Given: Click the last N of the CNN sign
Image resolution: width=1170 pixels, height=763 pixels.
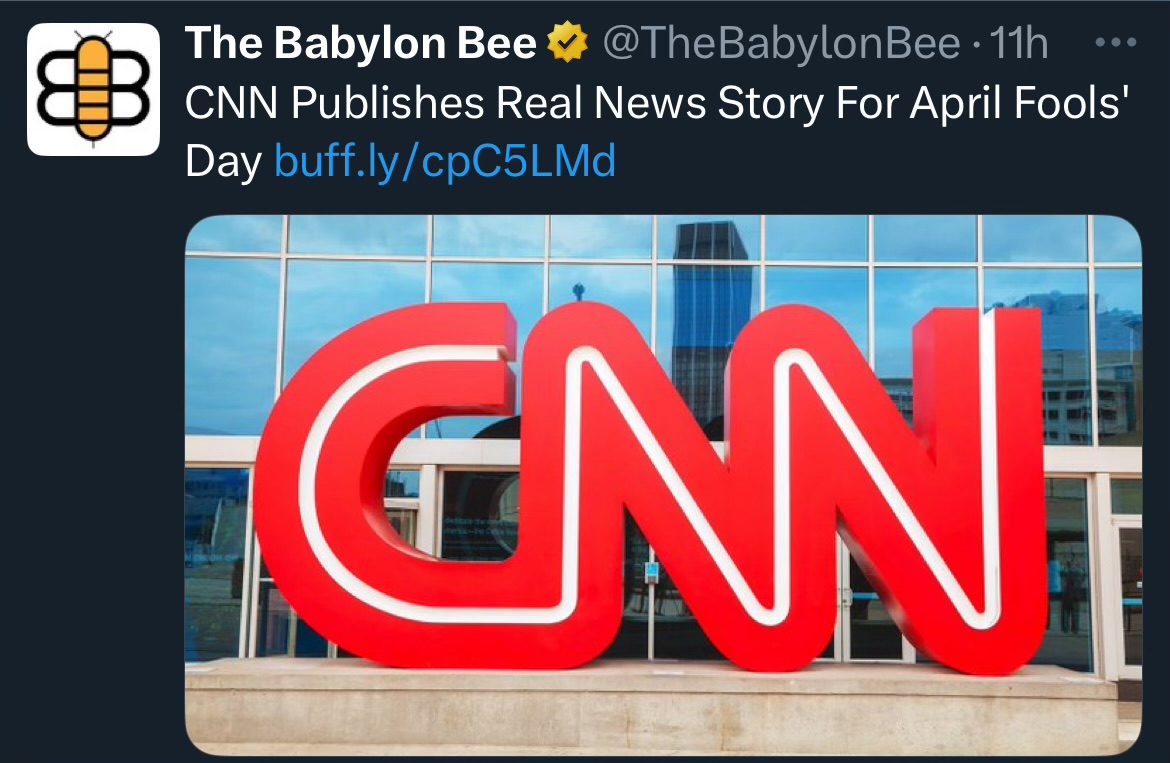Looking at the screenshot, I should tap(895, 485).
